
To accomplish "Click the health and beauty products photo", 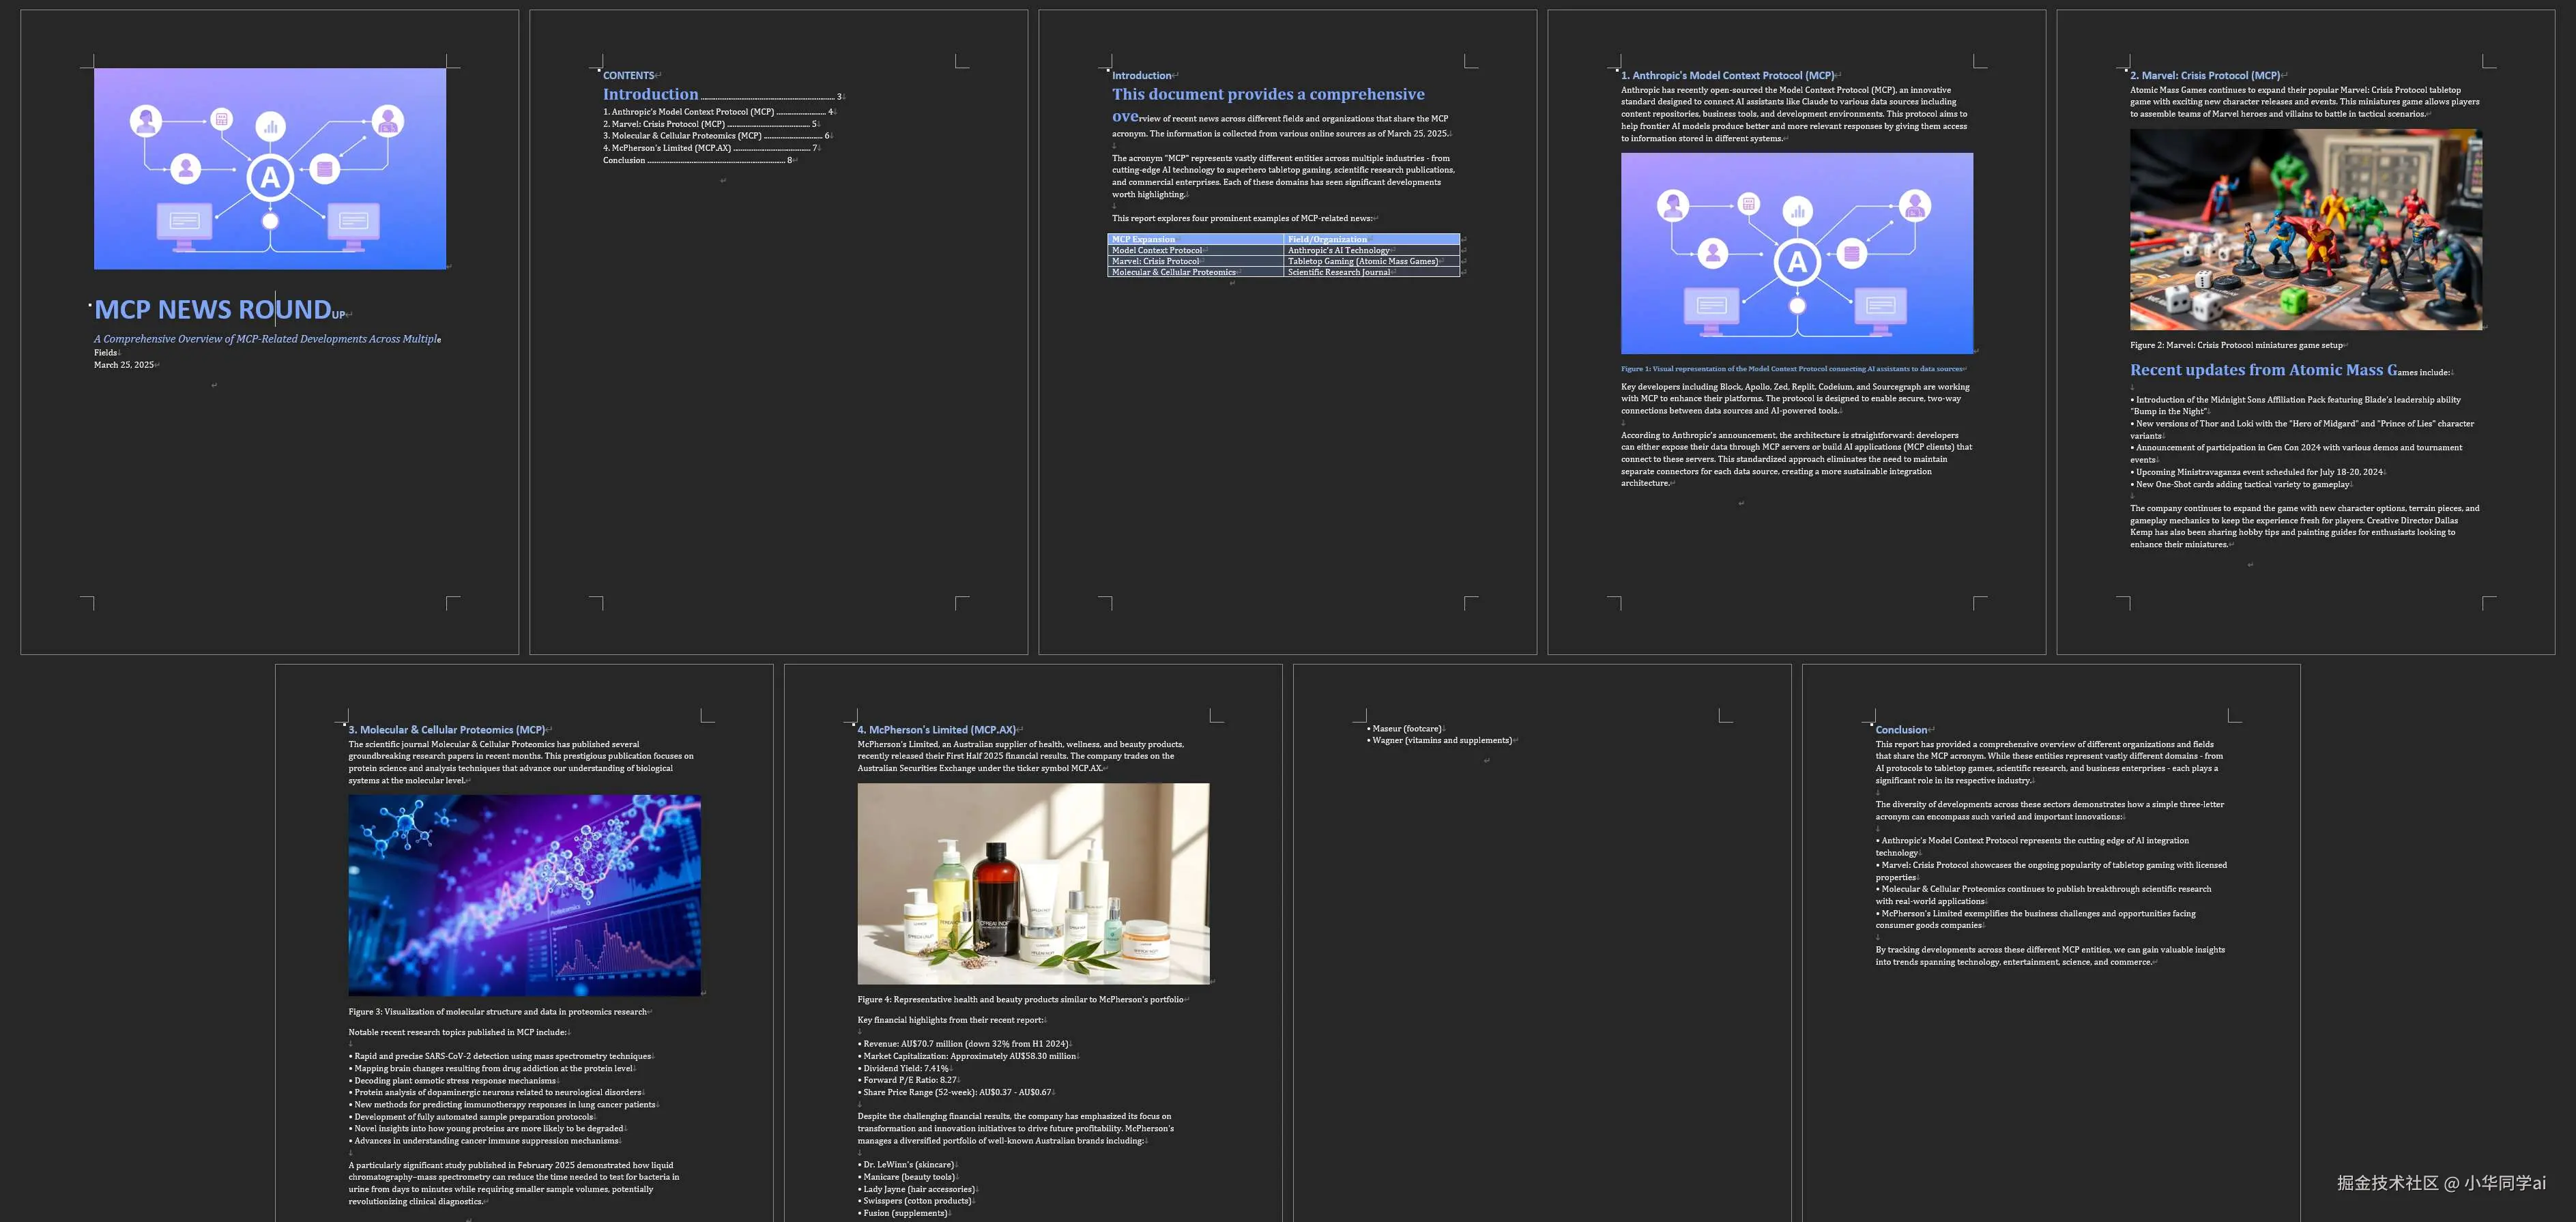I will (1033, 883).
